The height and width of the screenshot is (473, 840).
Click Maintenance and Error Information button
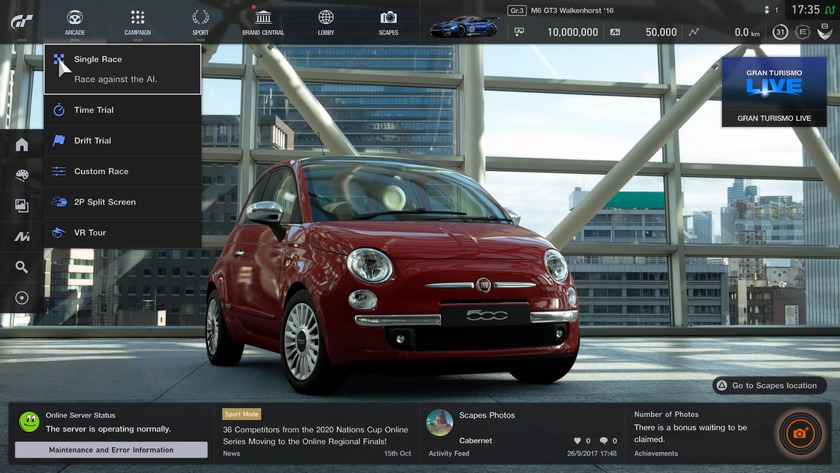pyautogui.click(x=111, y=450)
